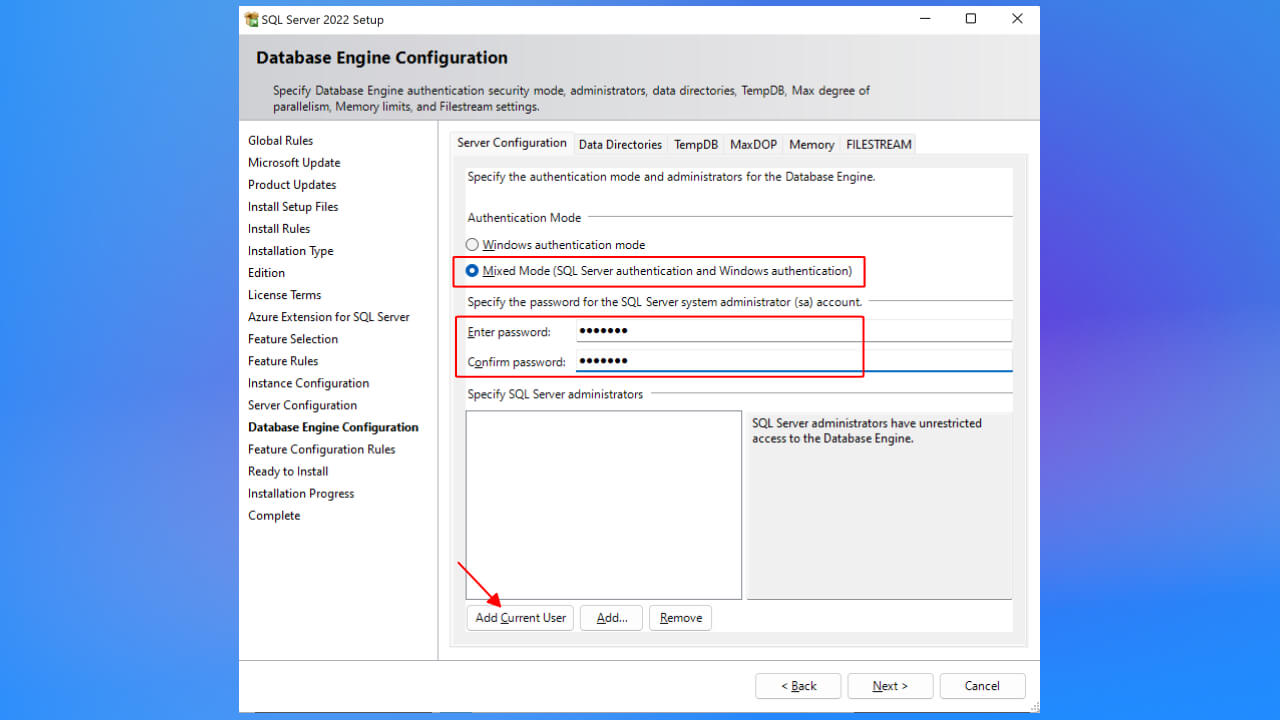This screenshot has width=1280, height=720.
Task: Switch to the Data Directories tab
Action: tap(620, 144)
